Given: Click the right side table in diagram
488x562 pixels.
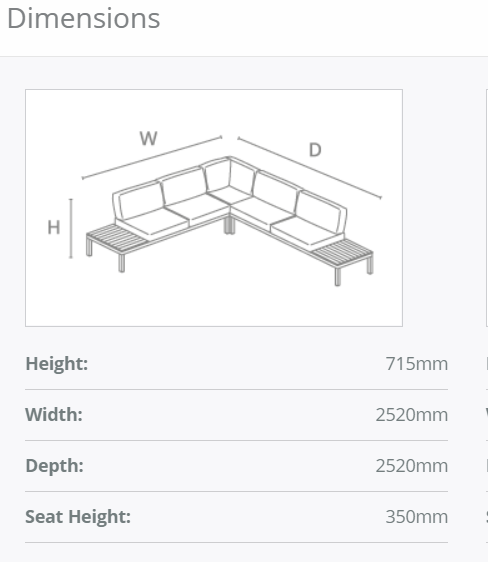Looking at the screenshot, I should (x=343, y=252).
